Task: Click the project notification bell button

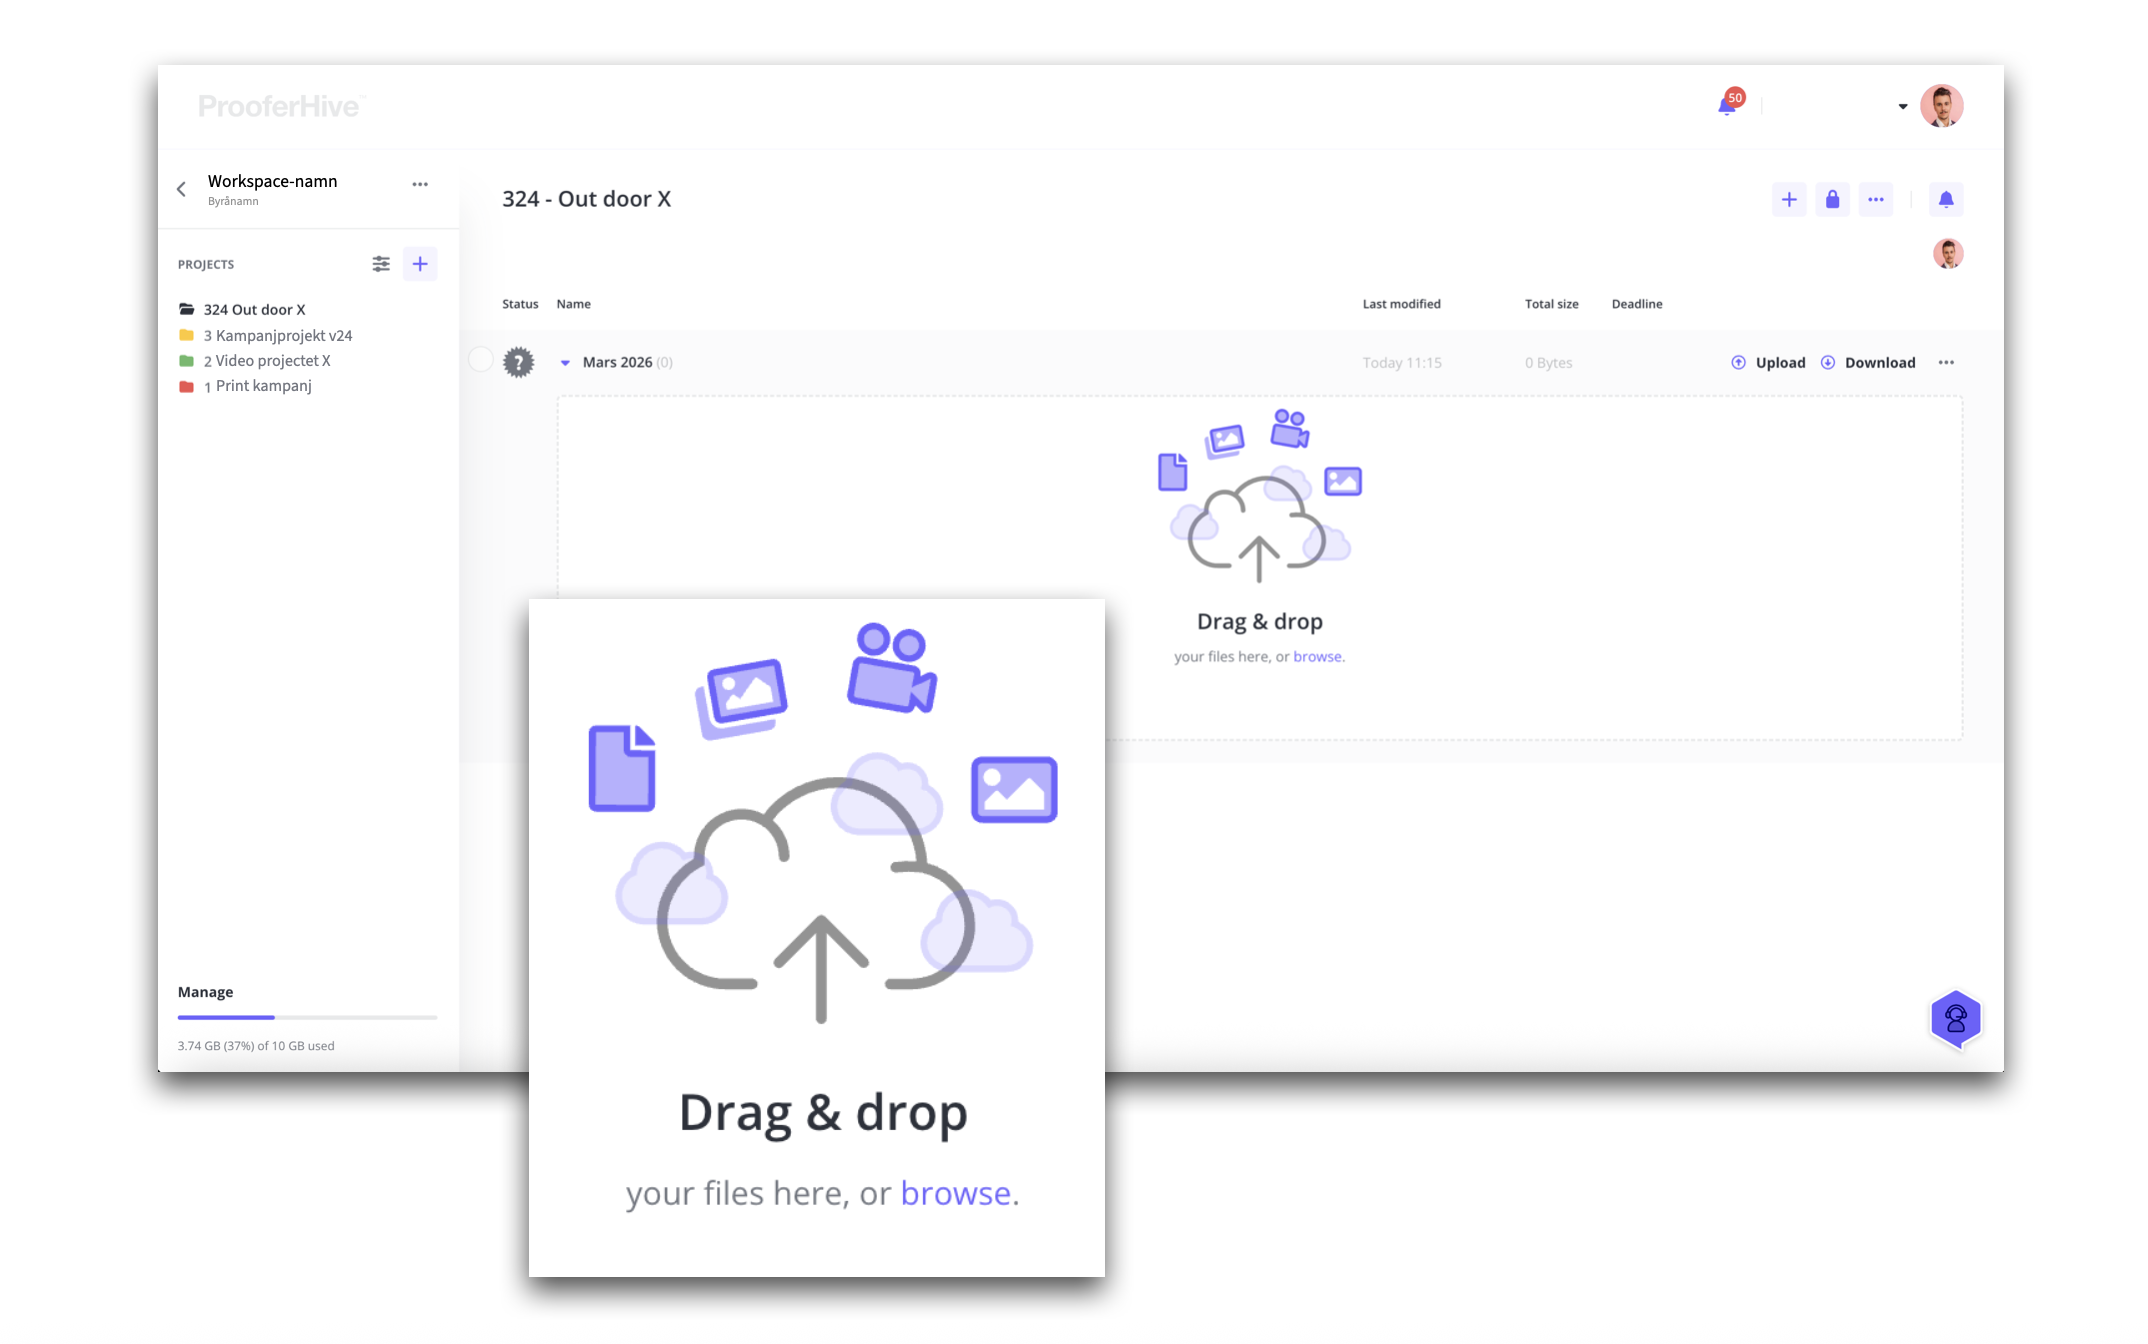Action: tap(1946, 200)
